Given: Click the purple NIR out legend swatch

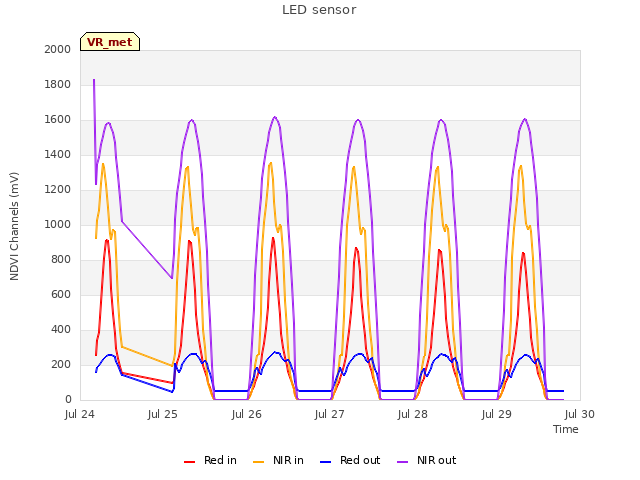Looking at the screenshot, I should 402,462.
